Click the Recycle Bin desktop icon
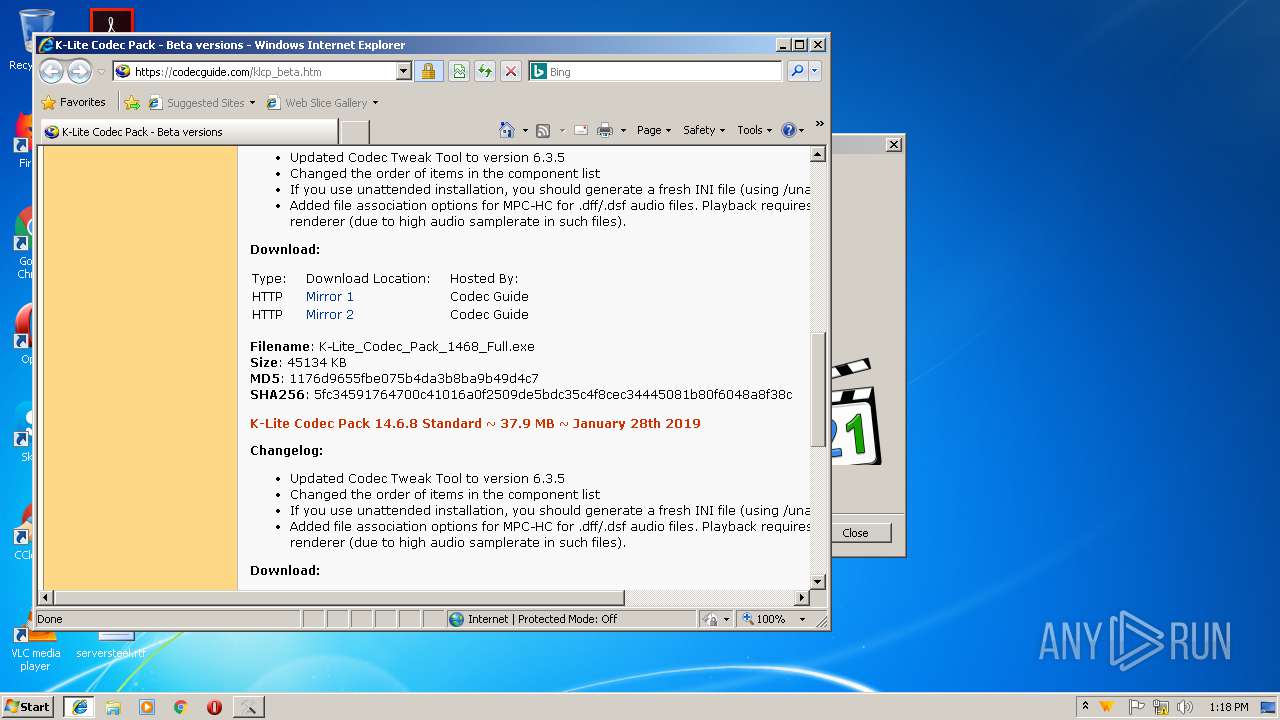 pyautogui.click(x=36, y=40)
